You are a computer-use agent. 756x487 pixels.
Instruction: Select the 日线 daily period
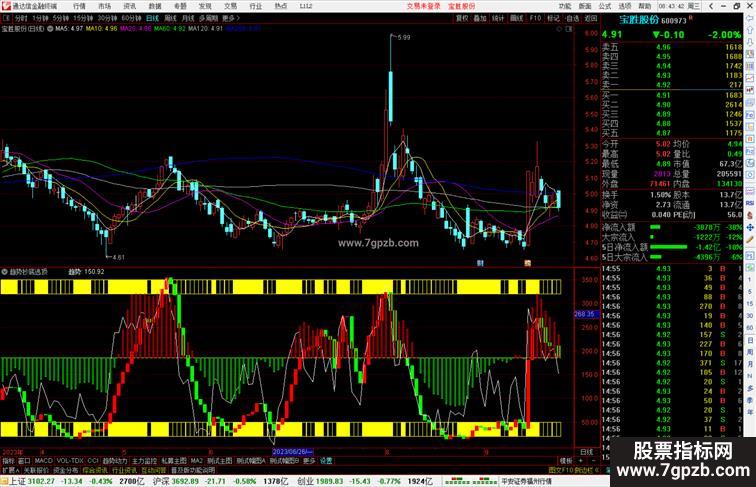152,18
